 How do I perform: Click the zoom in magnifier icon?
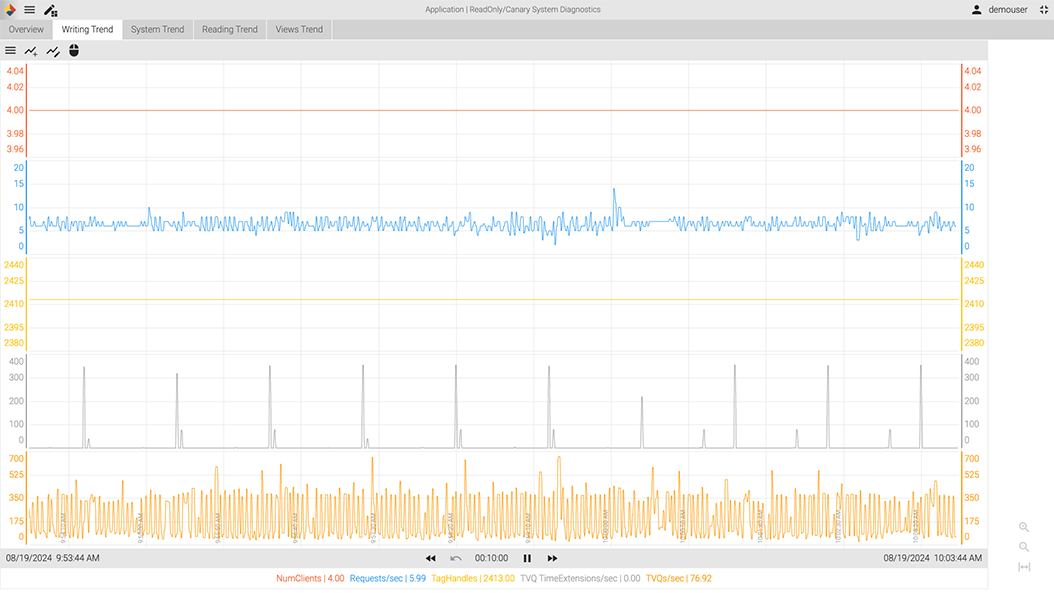point(1024,527)
